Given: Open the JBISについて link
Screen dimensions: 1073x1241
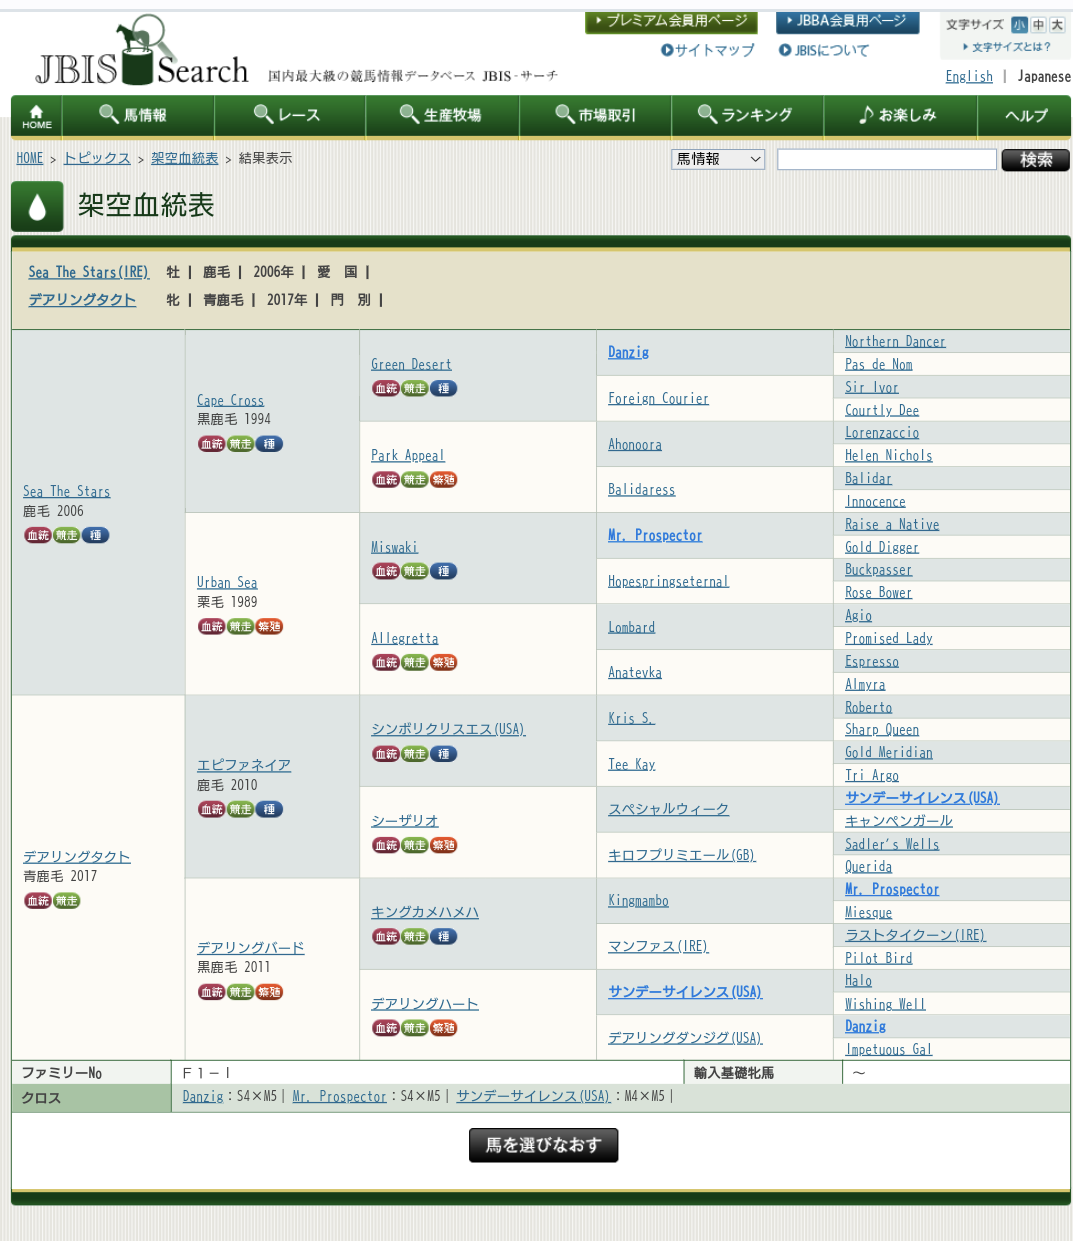Looking at the screenshot, I should (x=824, y=50).
